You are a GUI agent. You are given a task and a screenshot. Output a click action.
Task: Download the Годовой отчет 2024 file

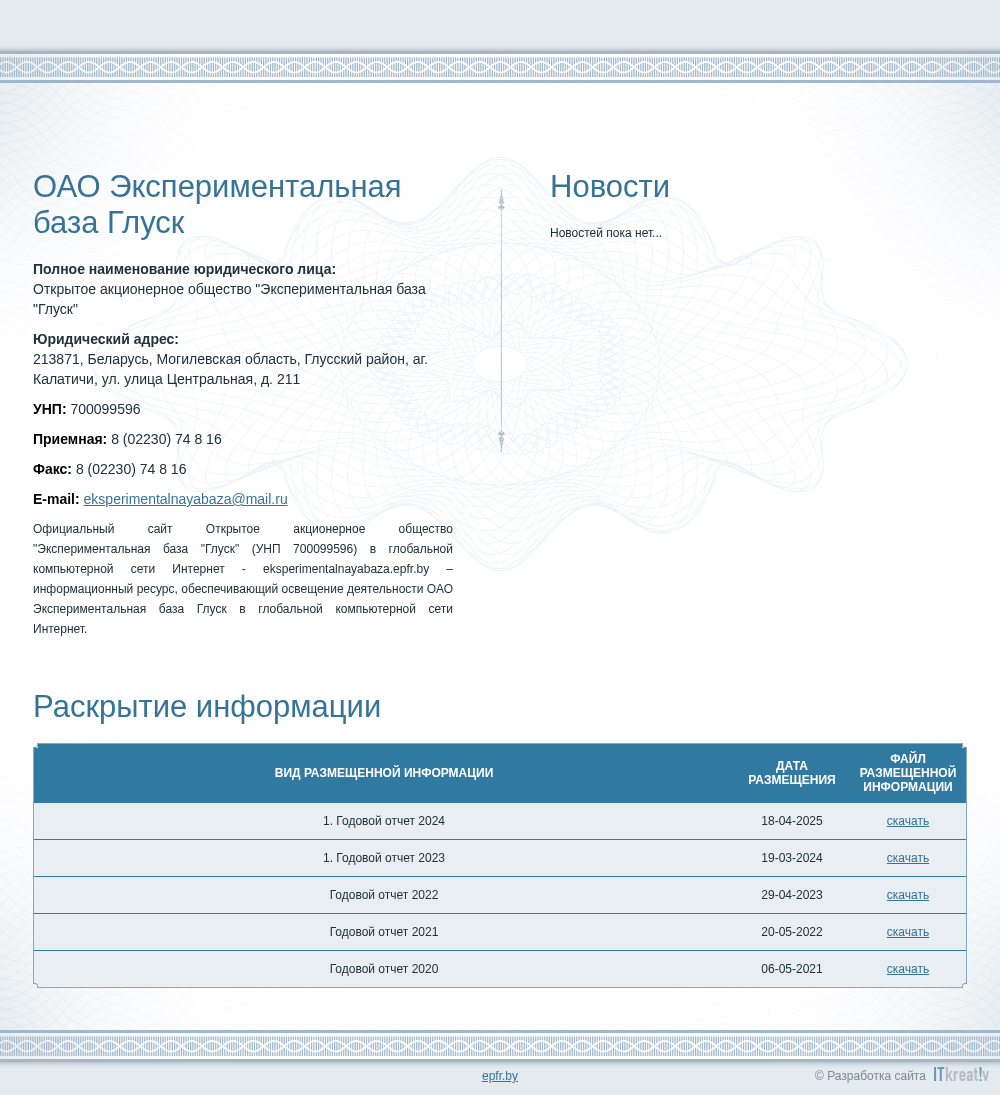(x=907, y=821)
